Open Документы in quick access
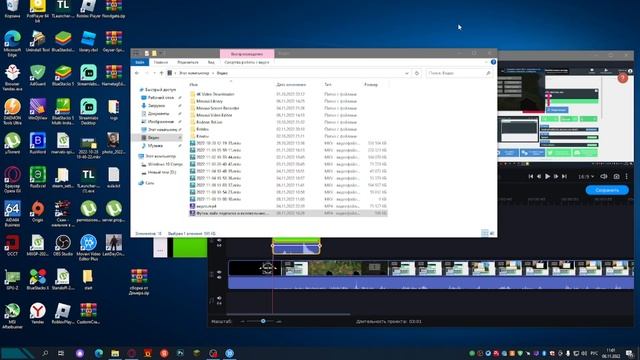This screenshot has width=640, height=360. (x=158, y=113)
